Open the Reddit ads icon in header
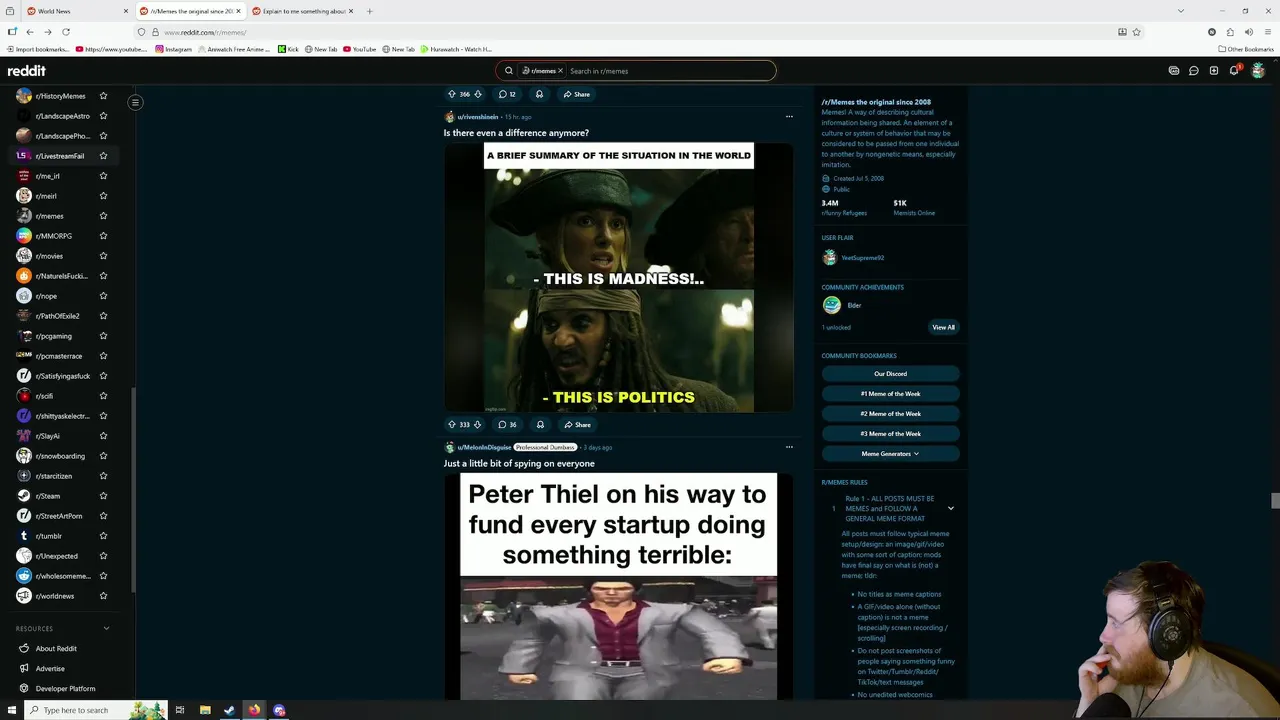The height and width of the screenshot is (720, 1280). point(1174,71)
